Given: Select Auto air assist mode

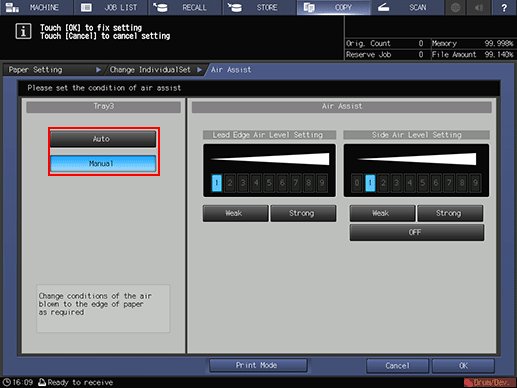Looking at the screenshot, I should [x=103, y=139].
